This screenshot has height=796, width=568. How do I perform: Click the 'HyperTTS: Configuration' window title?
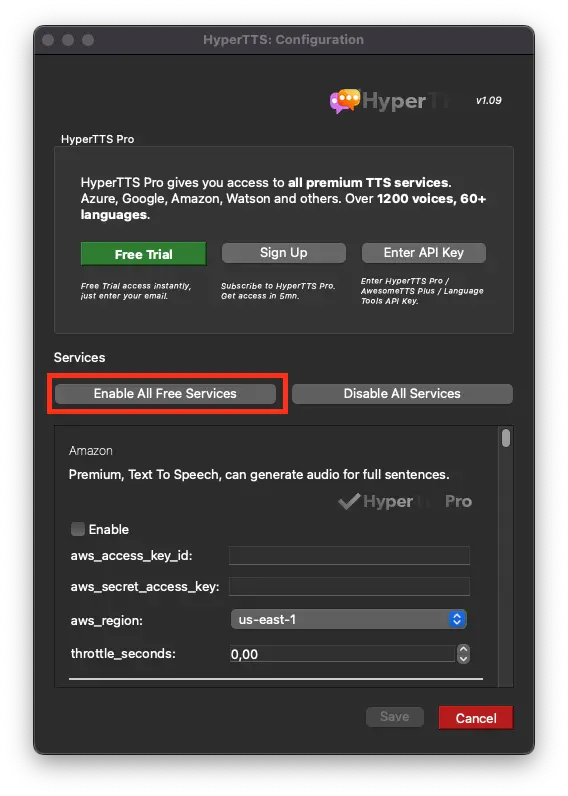point(283,40)
